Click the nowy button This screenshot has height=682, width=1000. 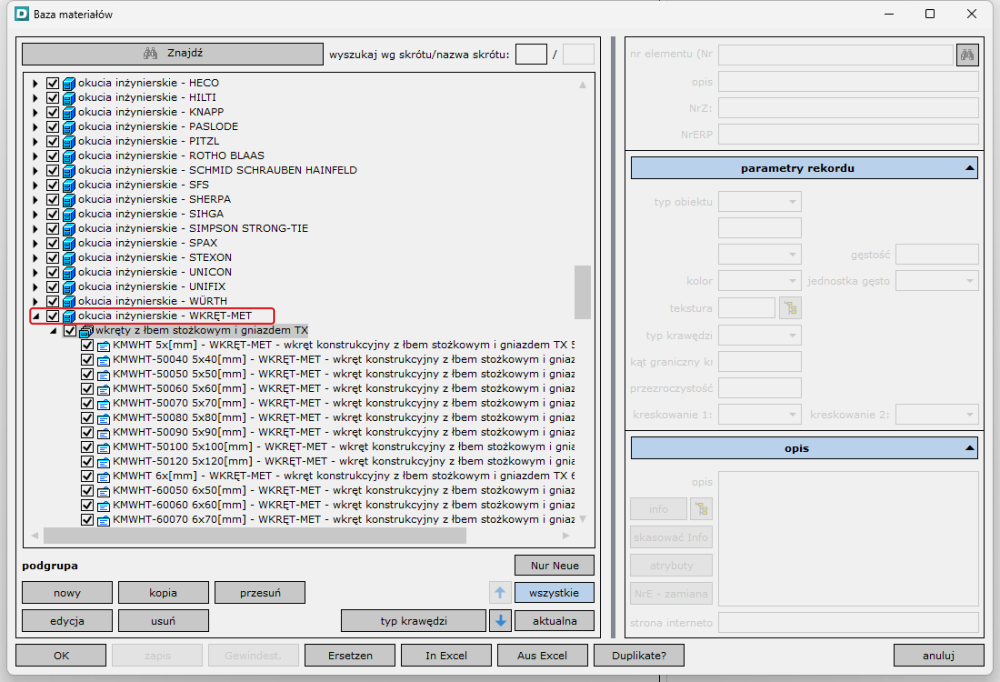pos(67,593)
